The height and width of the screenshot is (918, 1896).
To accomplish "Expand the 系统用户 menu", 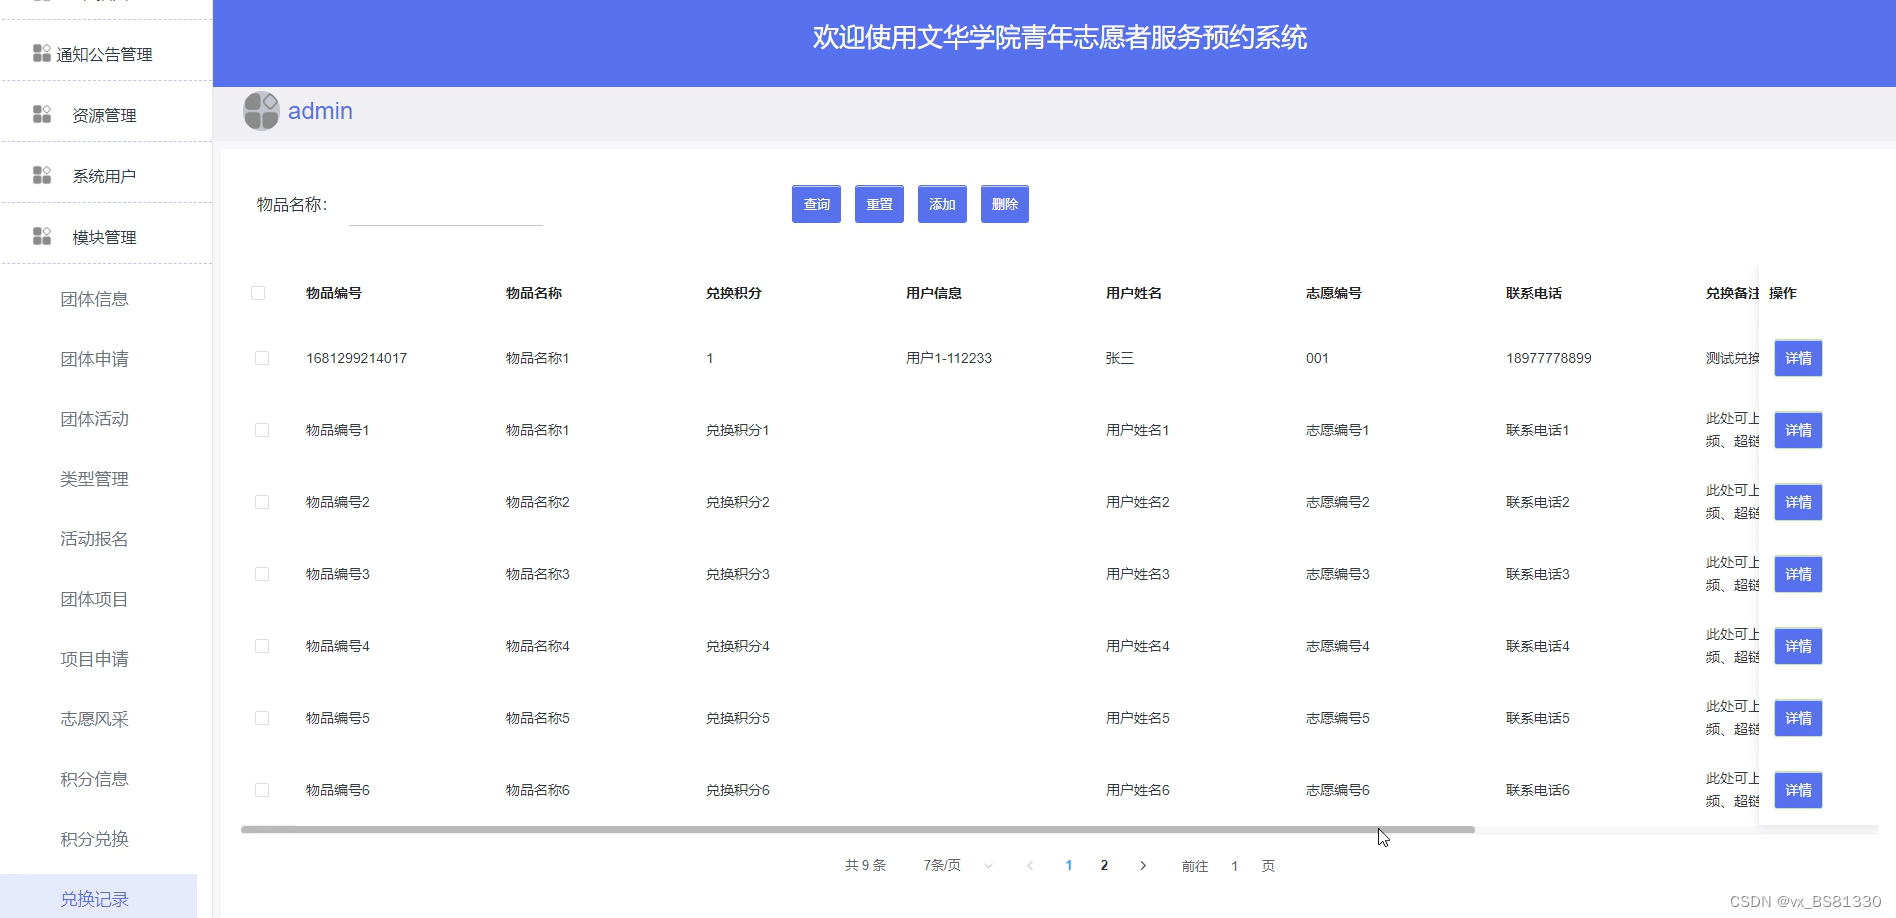I will [x=106, y=176].
